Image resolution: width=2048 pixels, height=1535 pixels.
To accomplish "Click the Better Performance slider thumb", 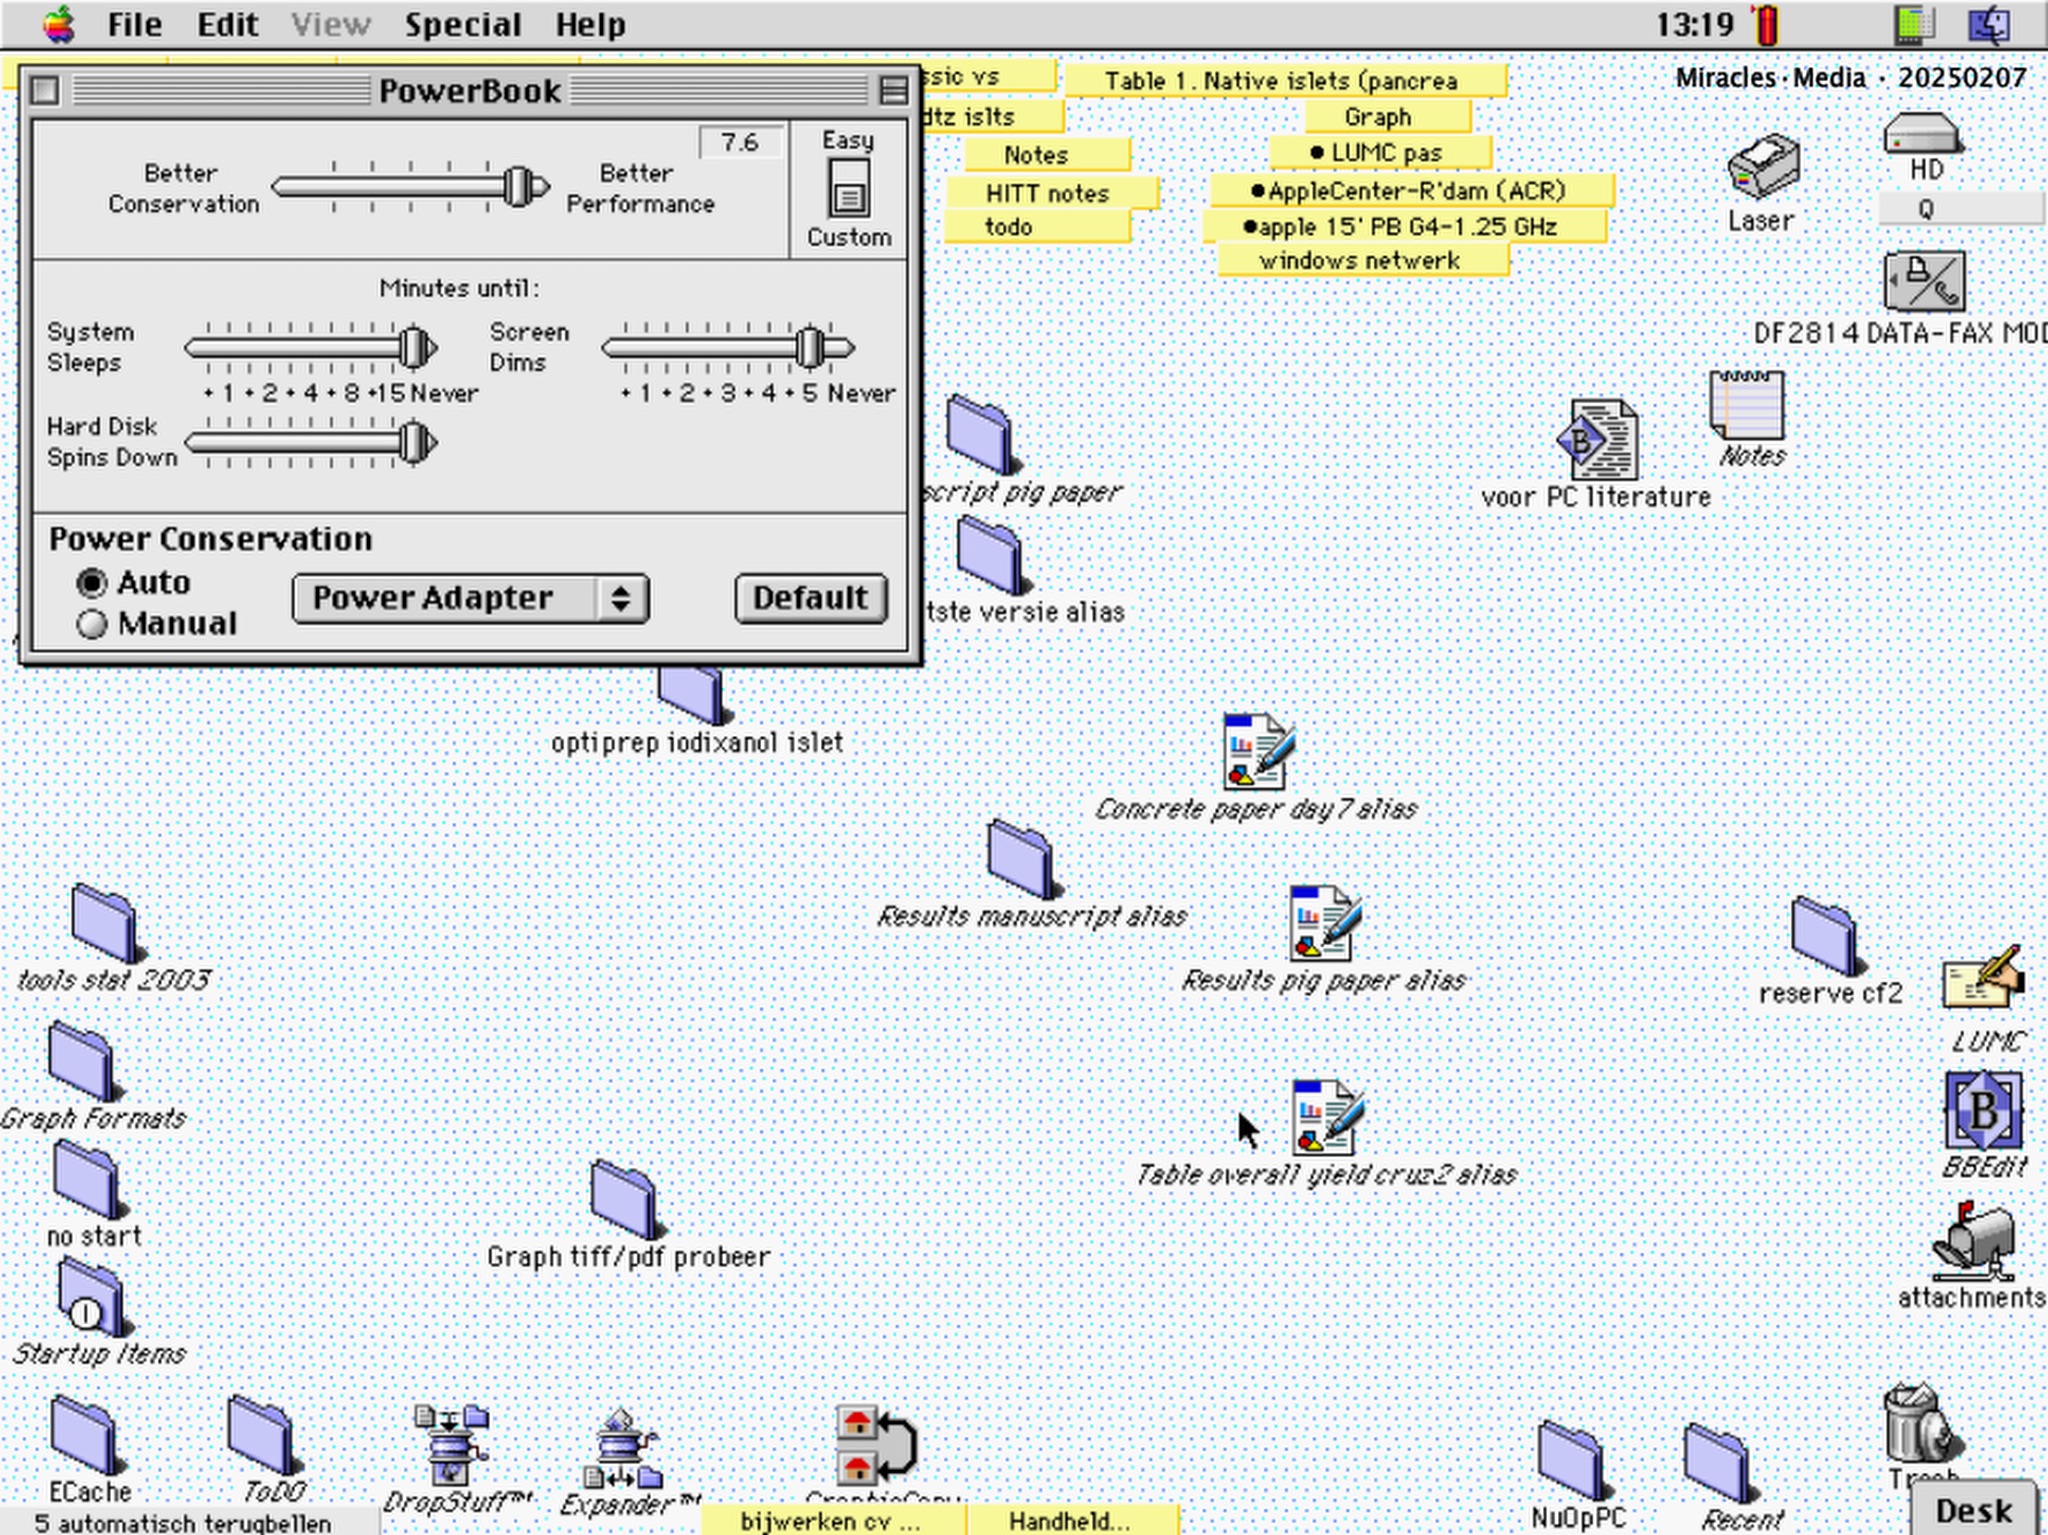I will pos(518,187).
